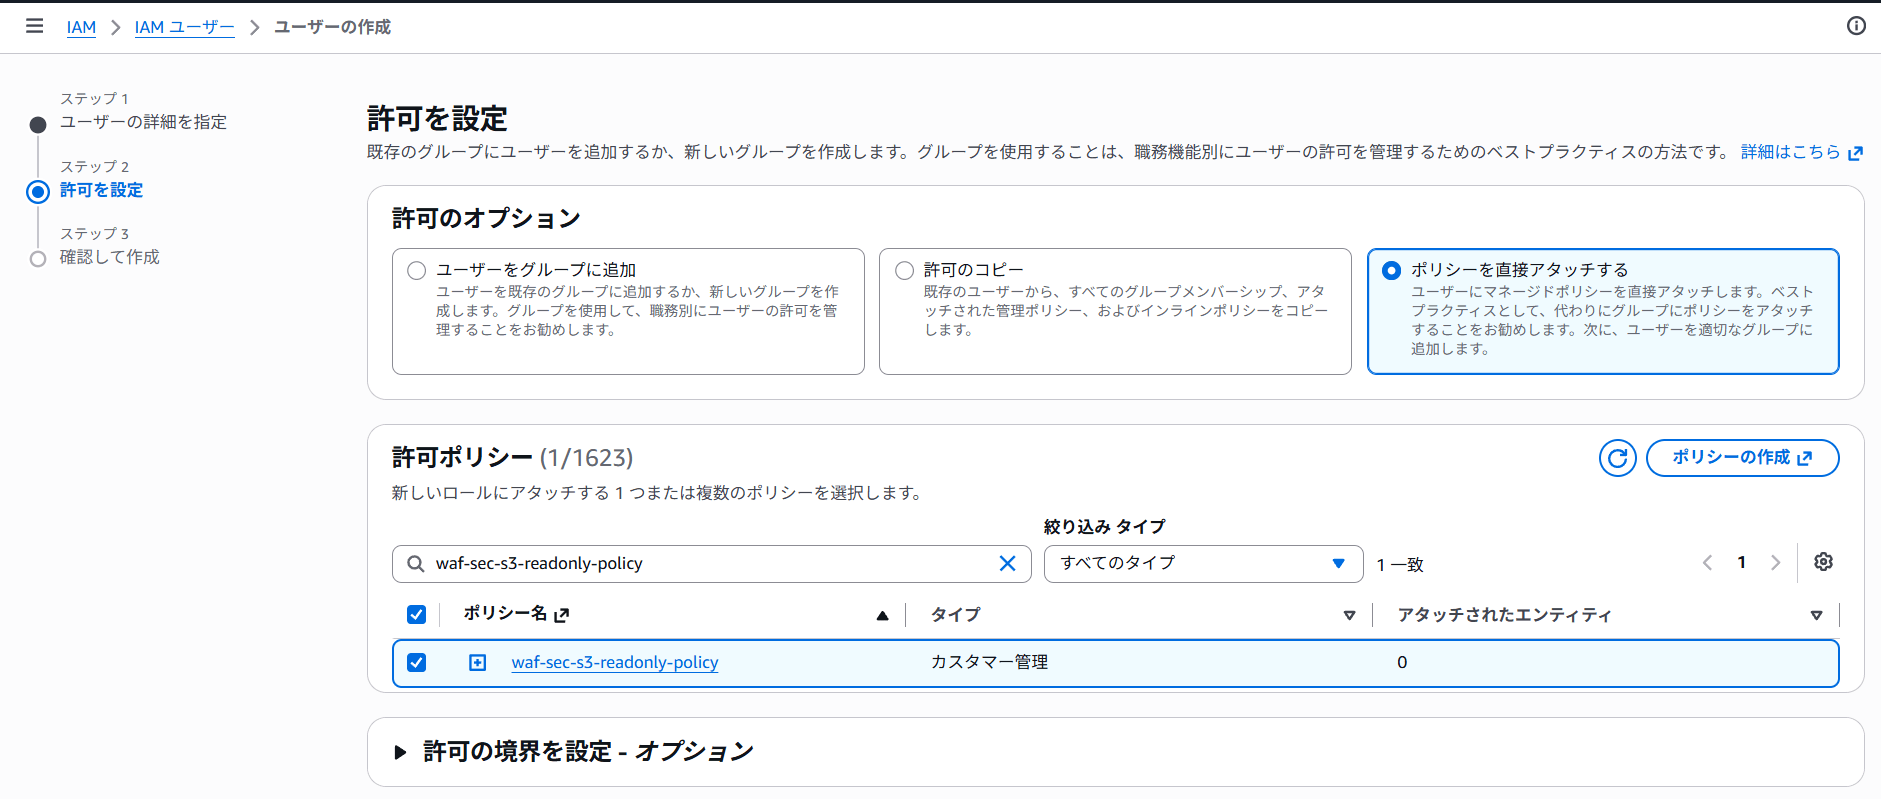
Task: Click the info circle icon
Action: click(x=1856, y=26)
